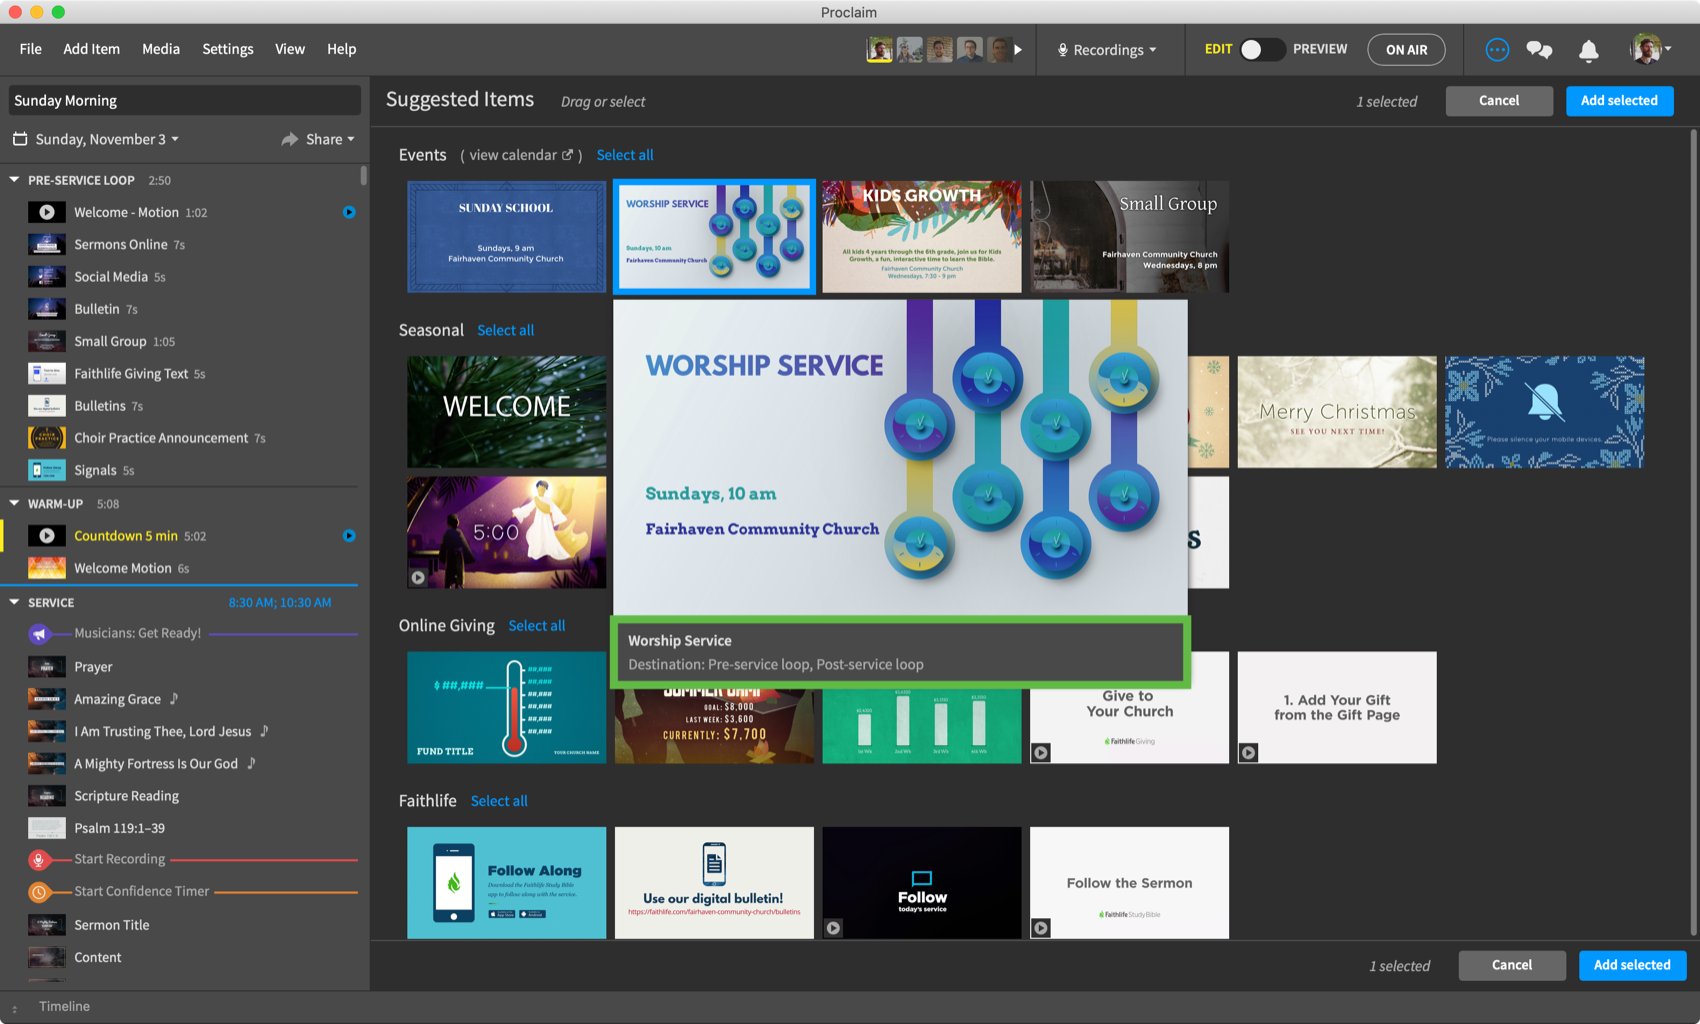Click the music note icon beside Amazing Grace
Screen dimensions: 1700x1024
(174, 699)
